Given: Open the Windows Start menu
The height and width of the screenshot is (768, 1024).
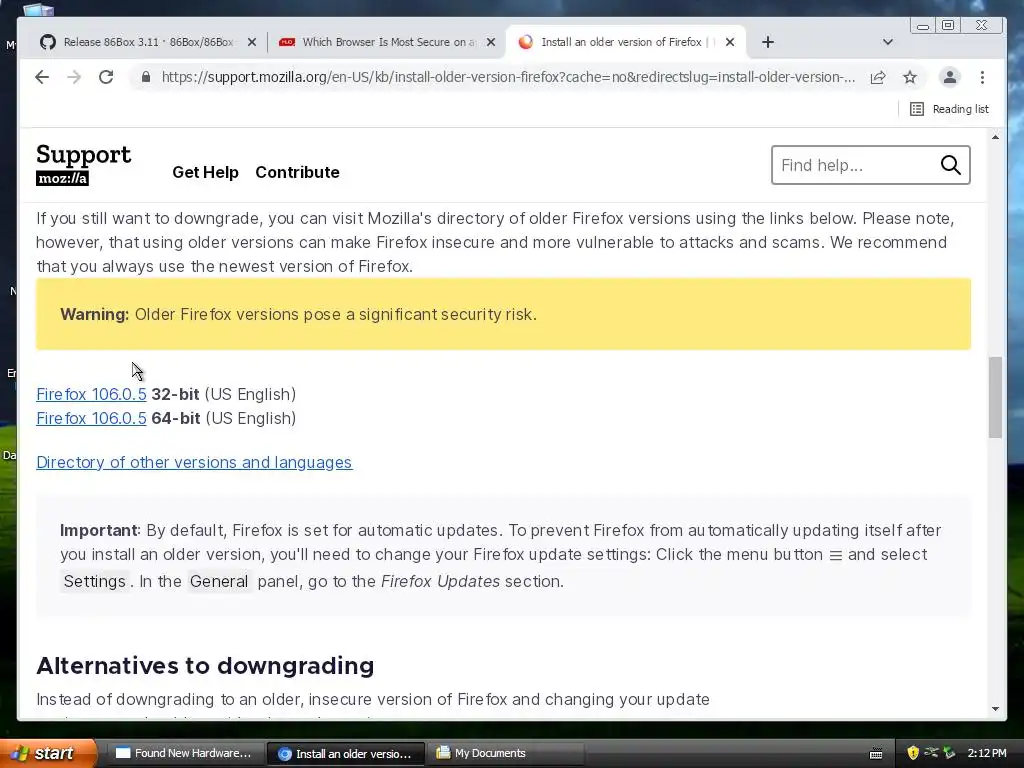Looking at the screenshot, I should (48, 753).
